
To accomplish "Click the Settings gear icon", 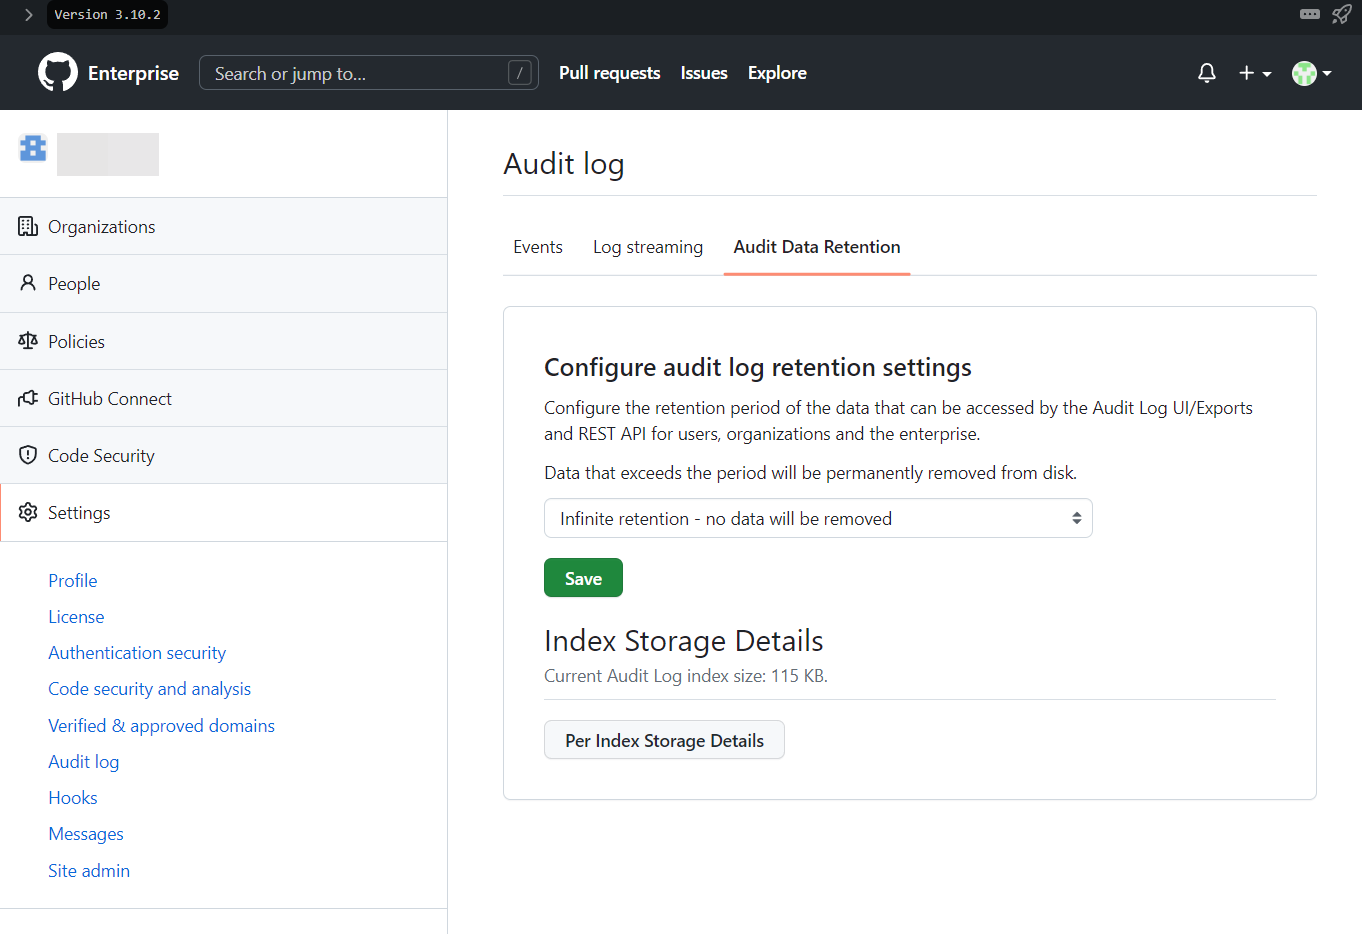I will [28, 512].
